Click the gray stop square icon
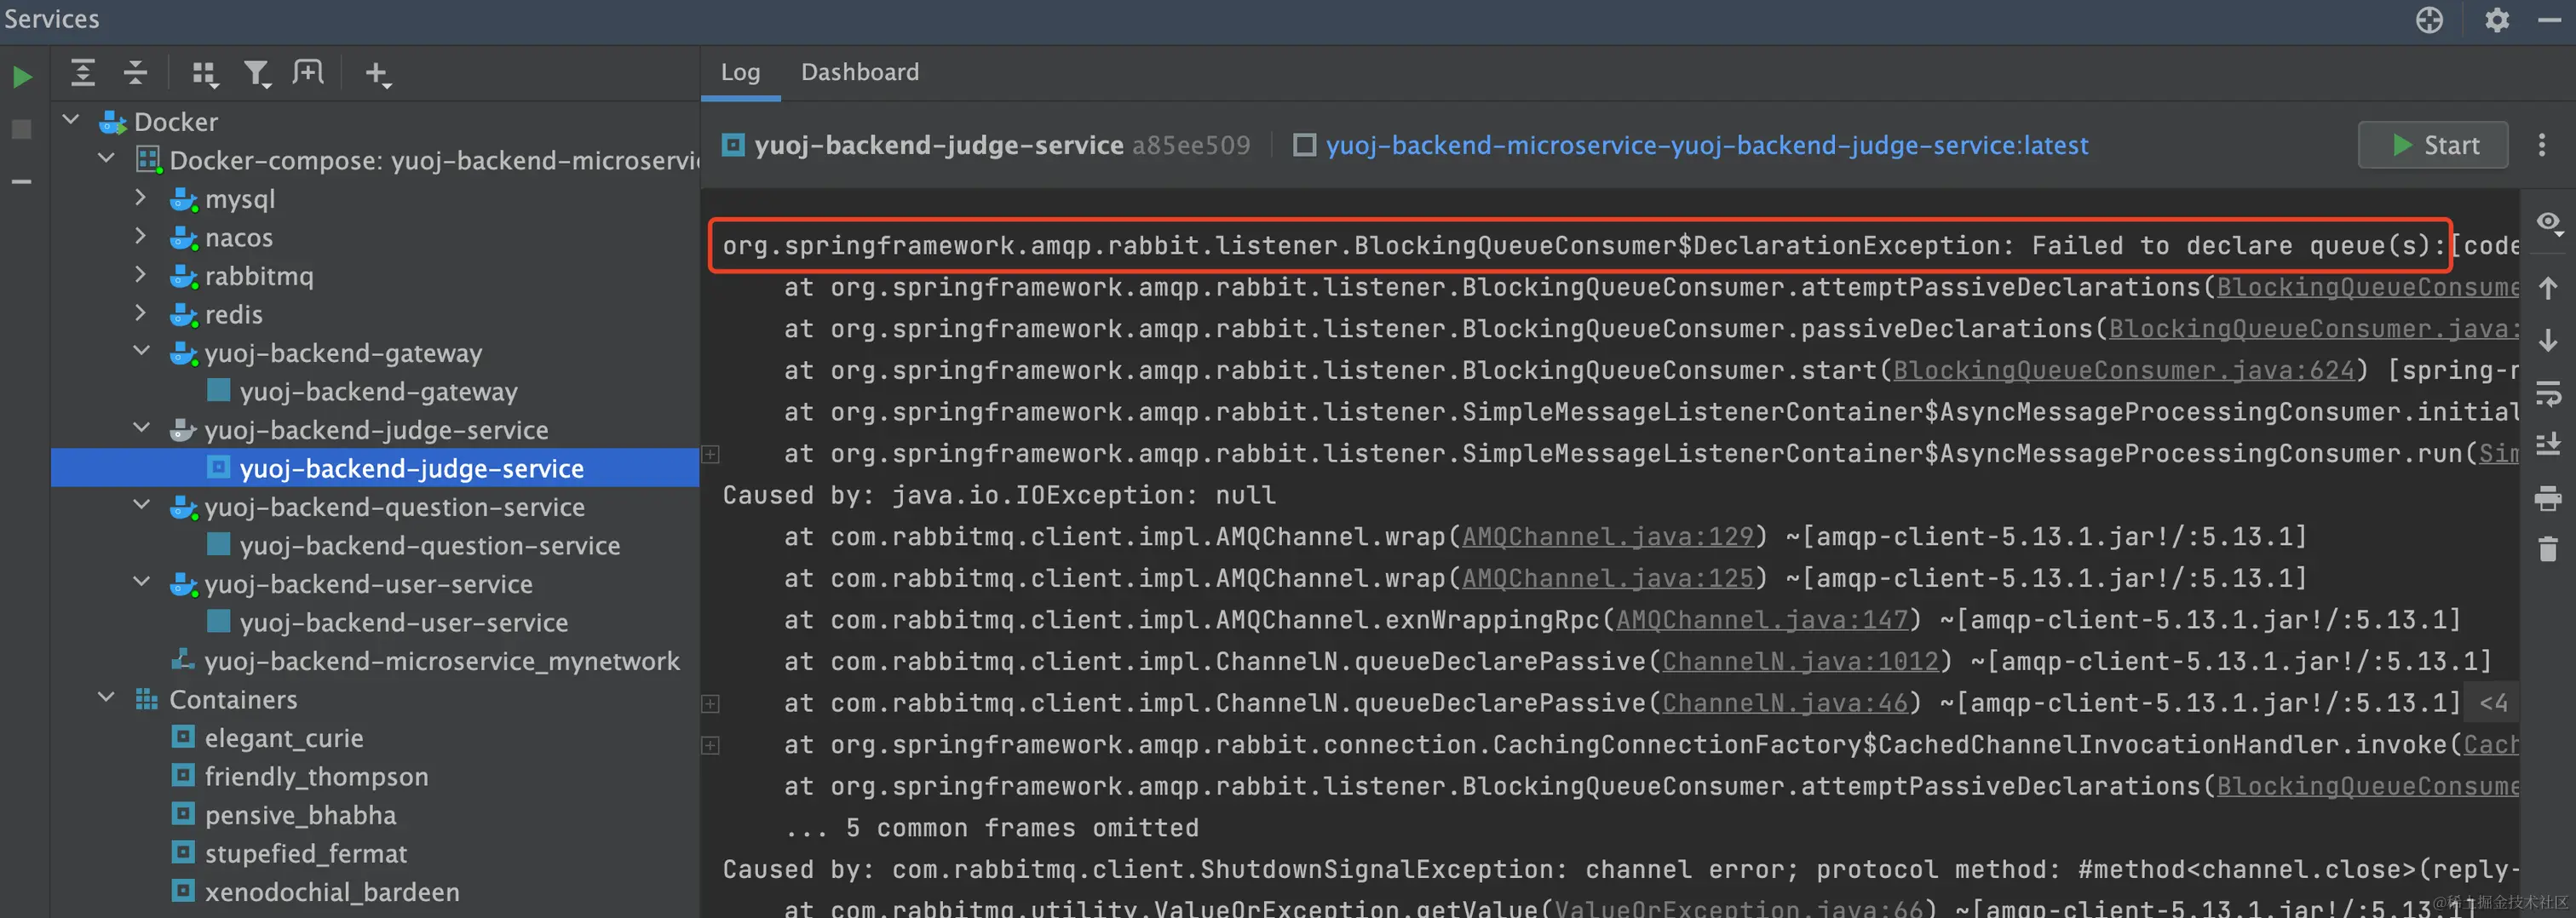This screenshot has height=918, width=2576. point(21,129)
